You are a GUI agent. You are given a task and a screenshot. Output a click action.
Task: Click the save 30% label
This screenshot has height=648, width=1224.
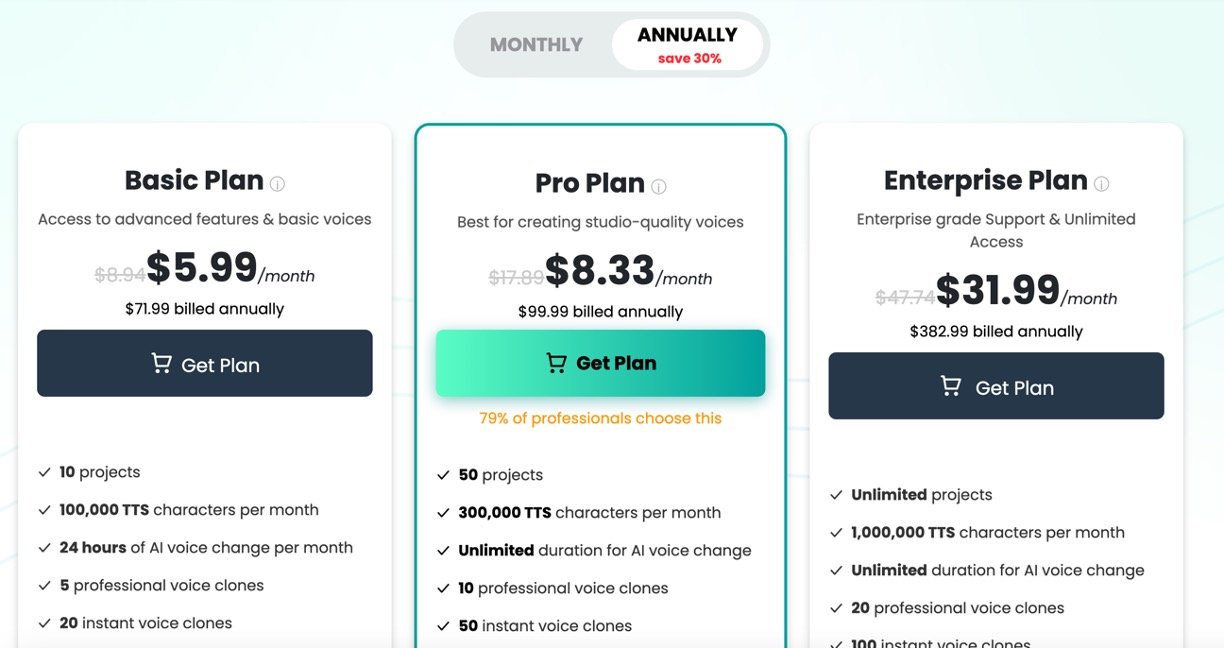[689, 59]
